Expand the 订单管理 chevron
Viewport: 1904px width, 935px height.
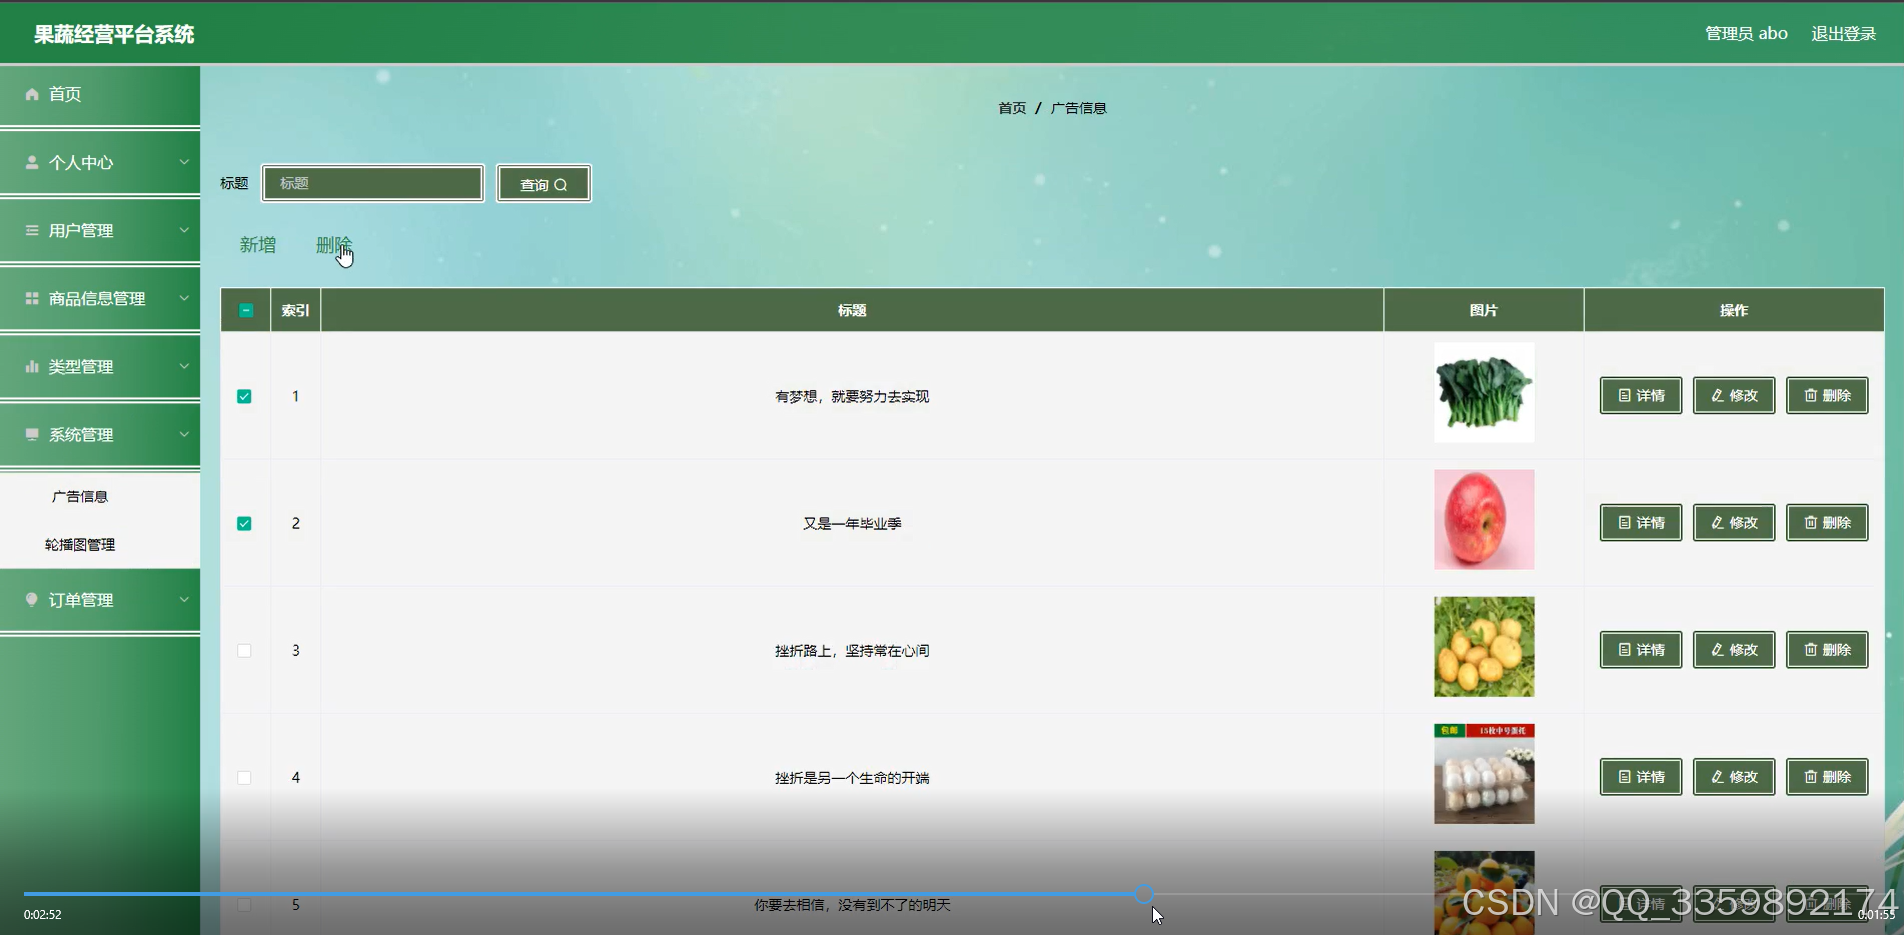pos(184,598)
